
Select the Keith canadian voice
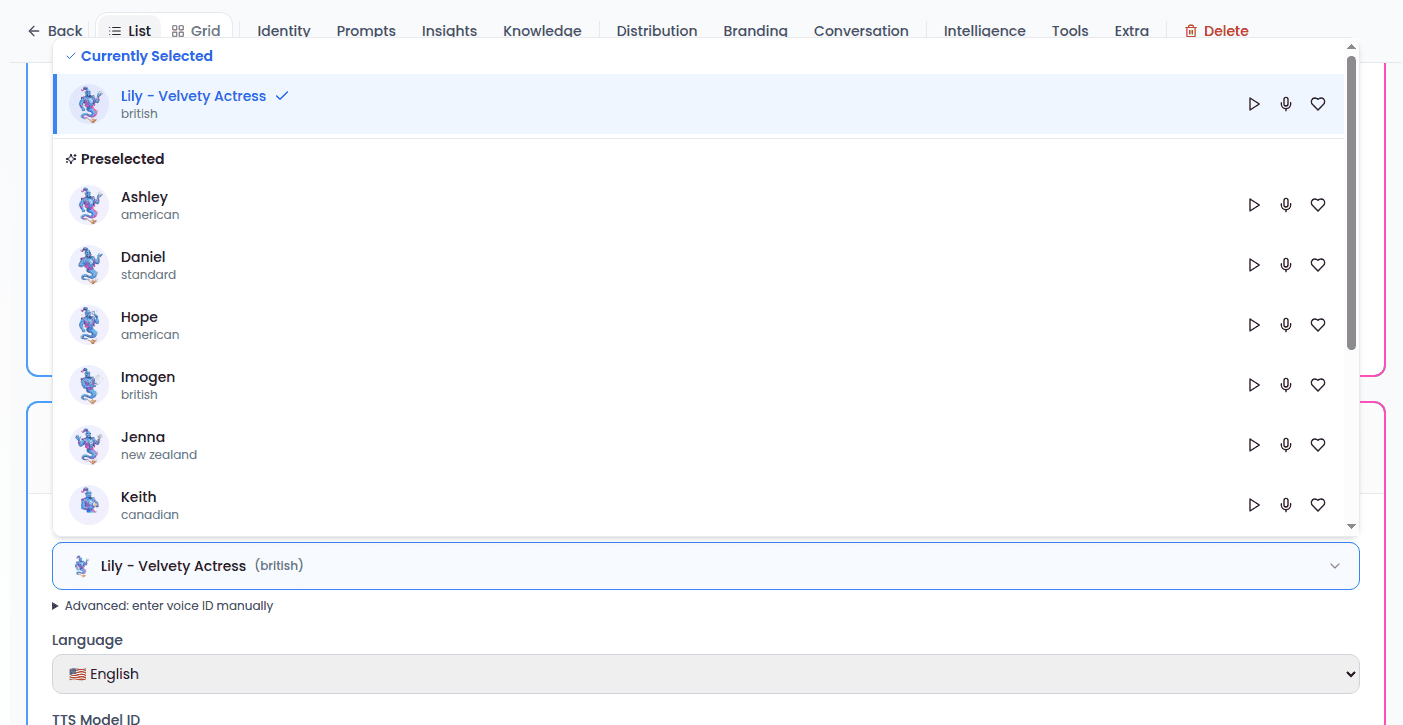[698, 505]
